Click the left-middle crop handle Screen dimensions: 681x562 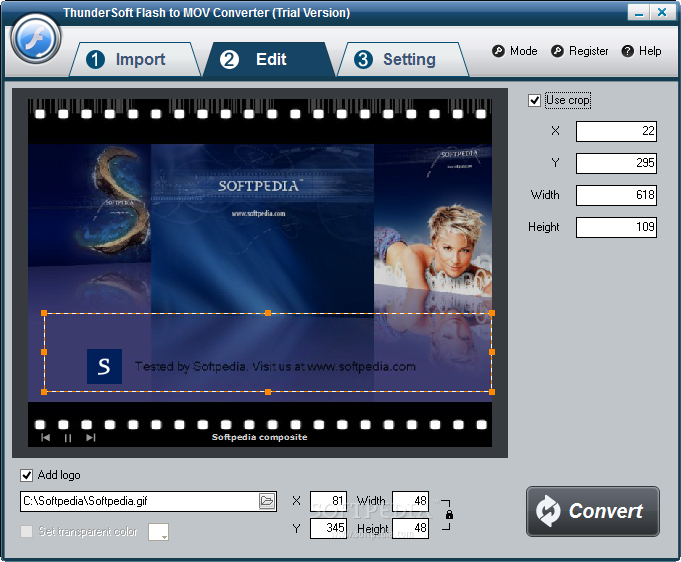click(44, 352)
